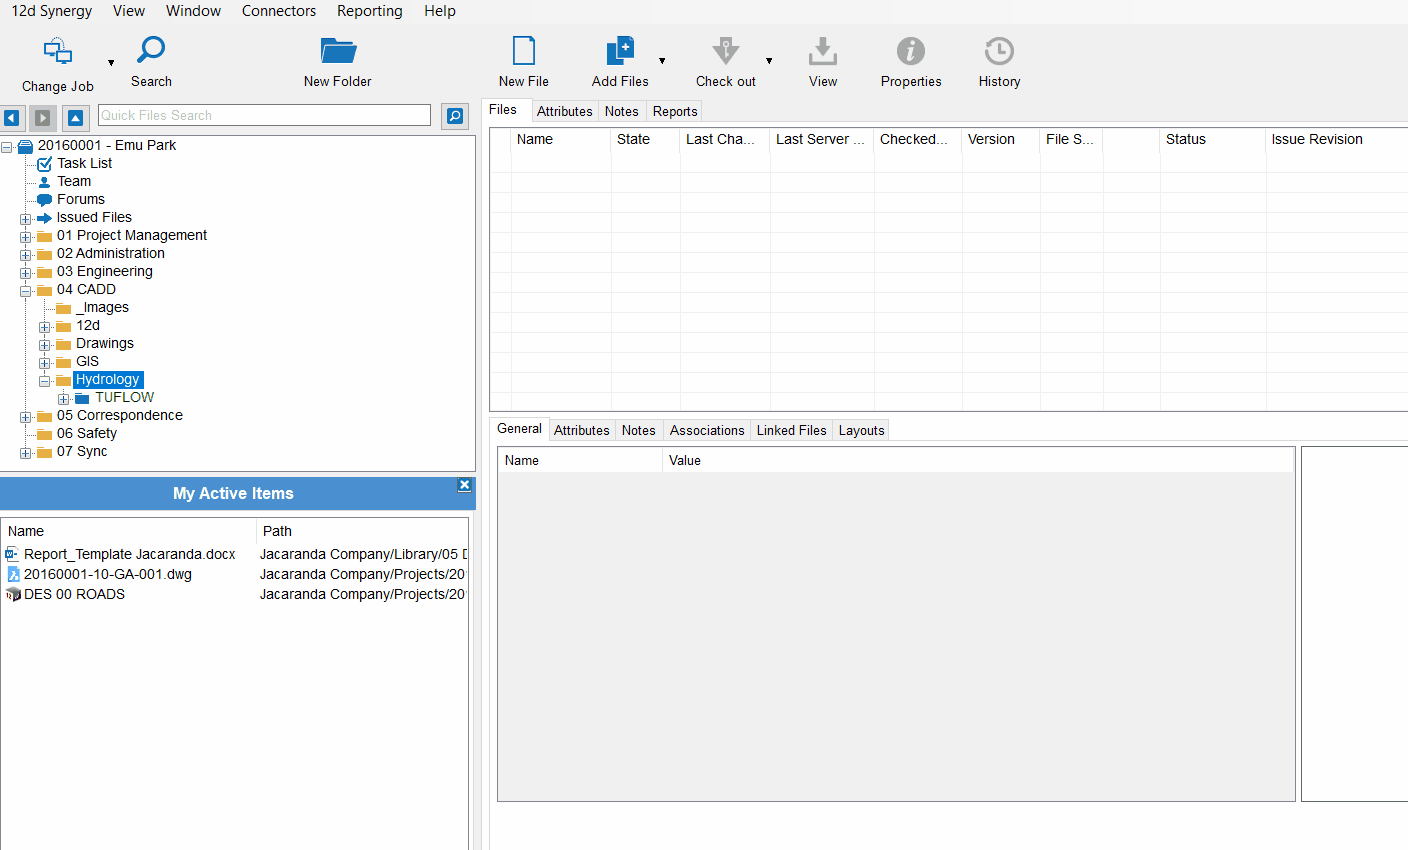Close the My Active Items panel
This screenshot has height=850, width=1408.
pos(464,485)
